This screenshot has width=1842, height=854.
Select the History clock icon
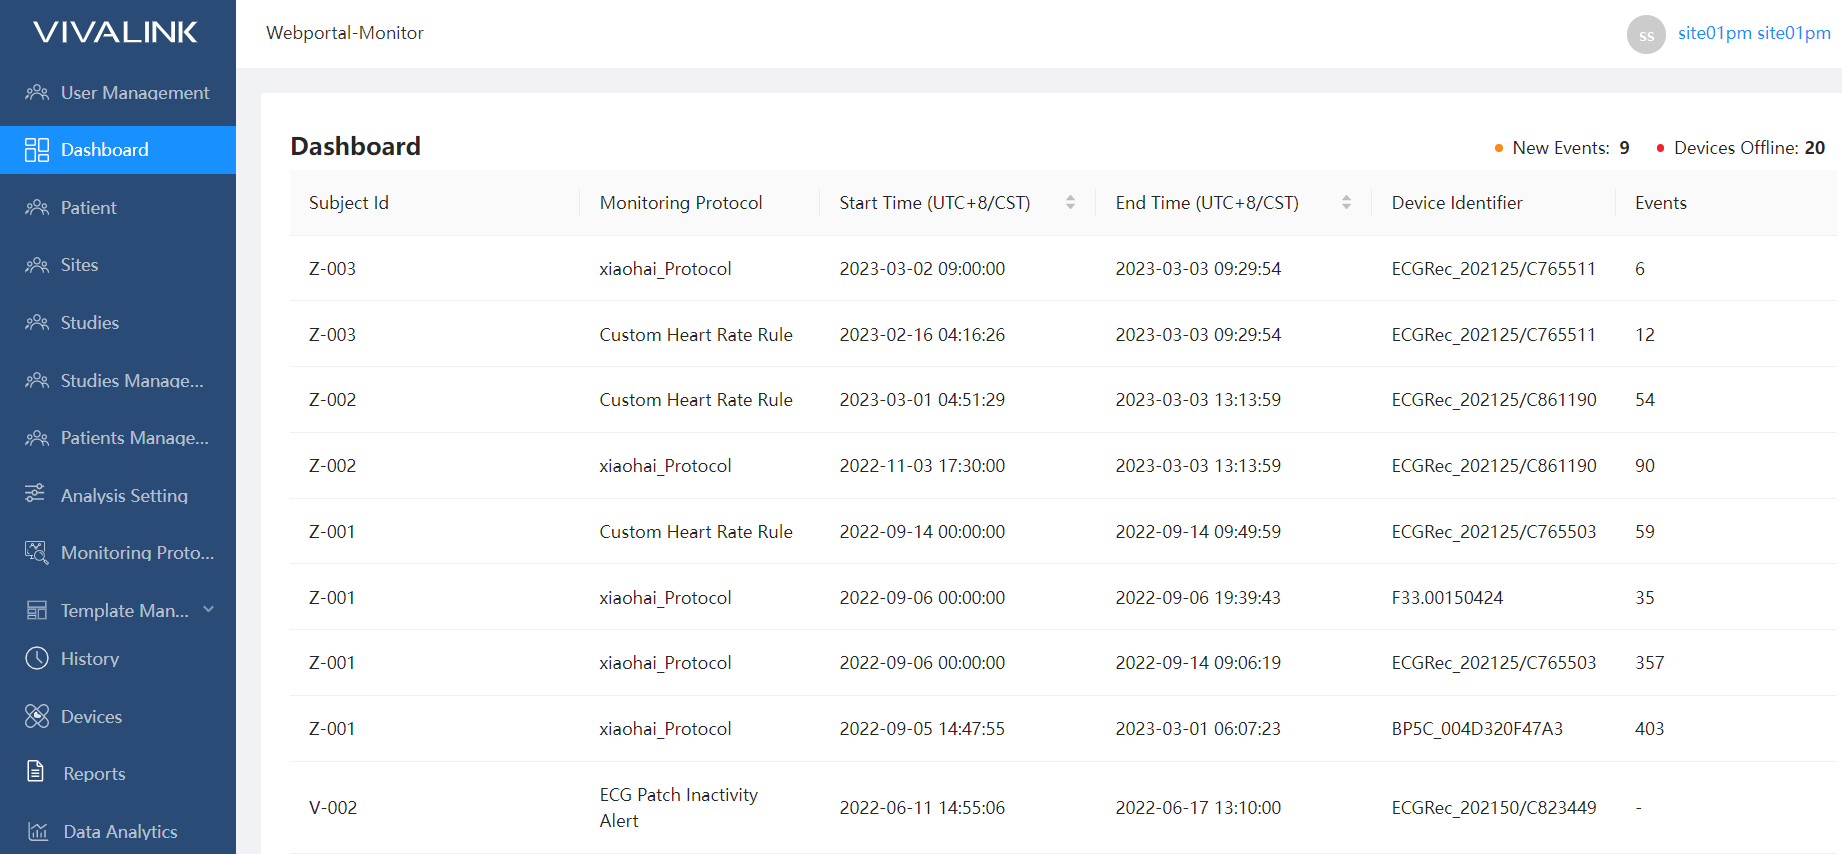37,658
